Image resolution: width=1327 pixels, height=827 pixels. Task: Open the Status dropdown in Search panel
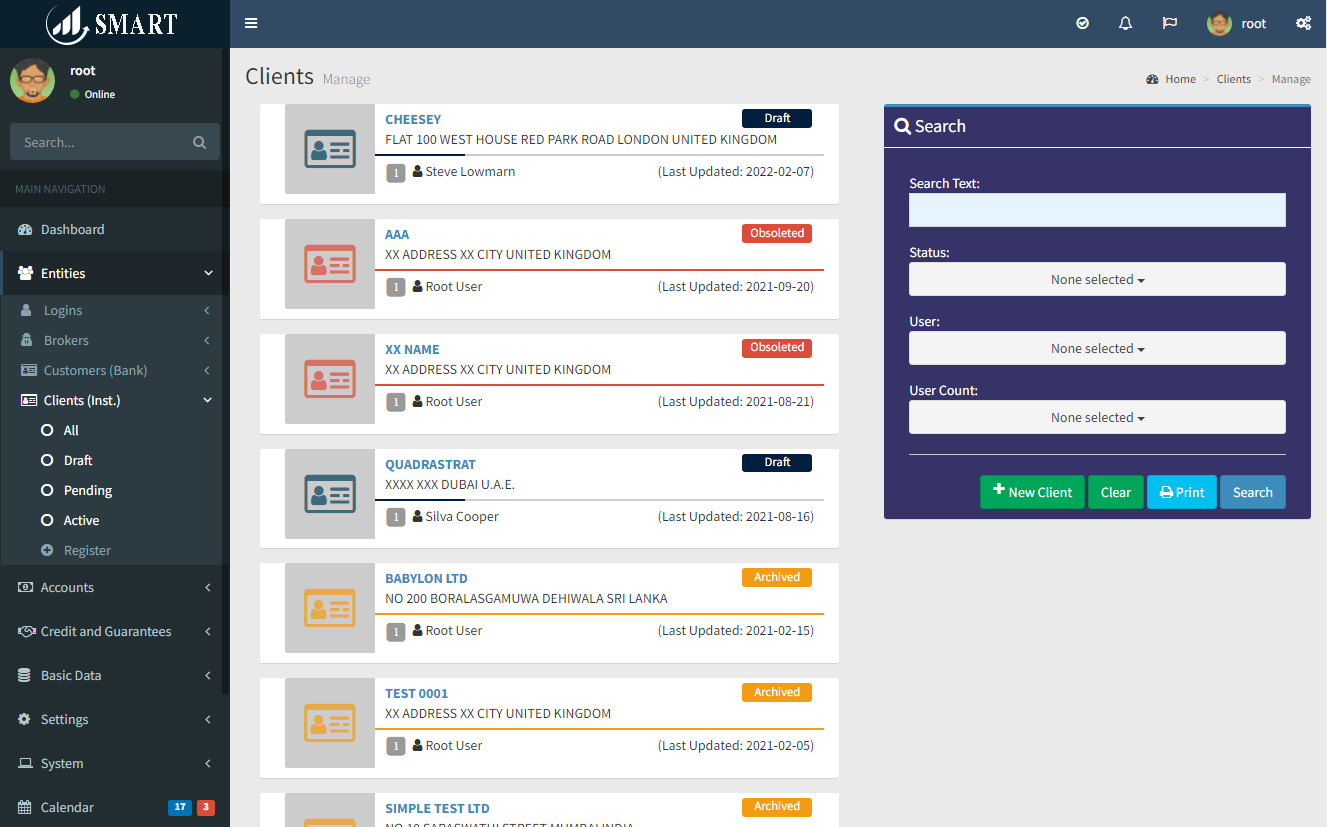pyautogui.click(x=1096, y=280)
